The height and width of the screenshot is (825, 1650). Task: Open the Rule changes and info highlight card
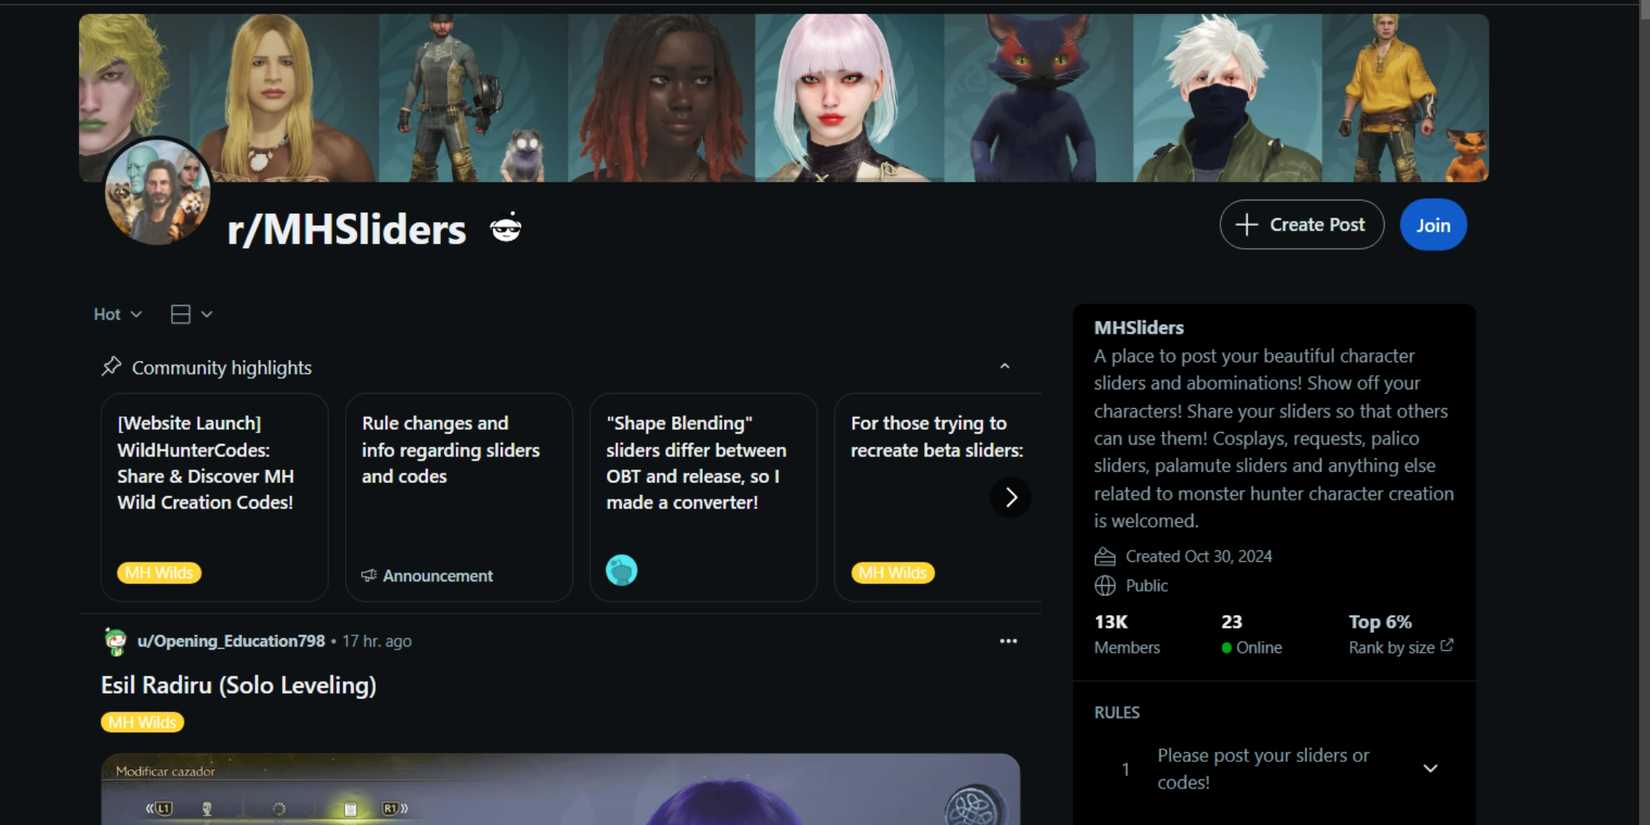(x=459, y=497)
